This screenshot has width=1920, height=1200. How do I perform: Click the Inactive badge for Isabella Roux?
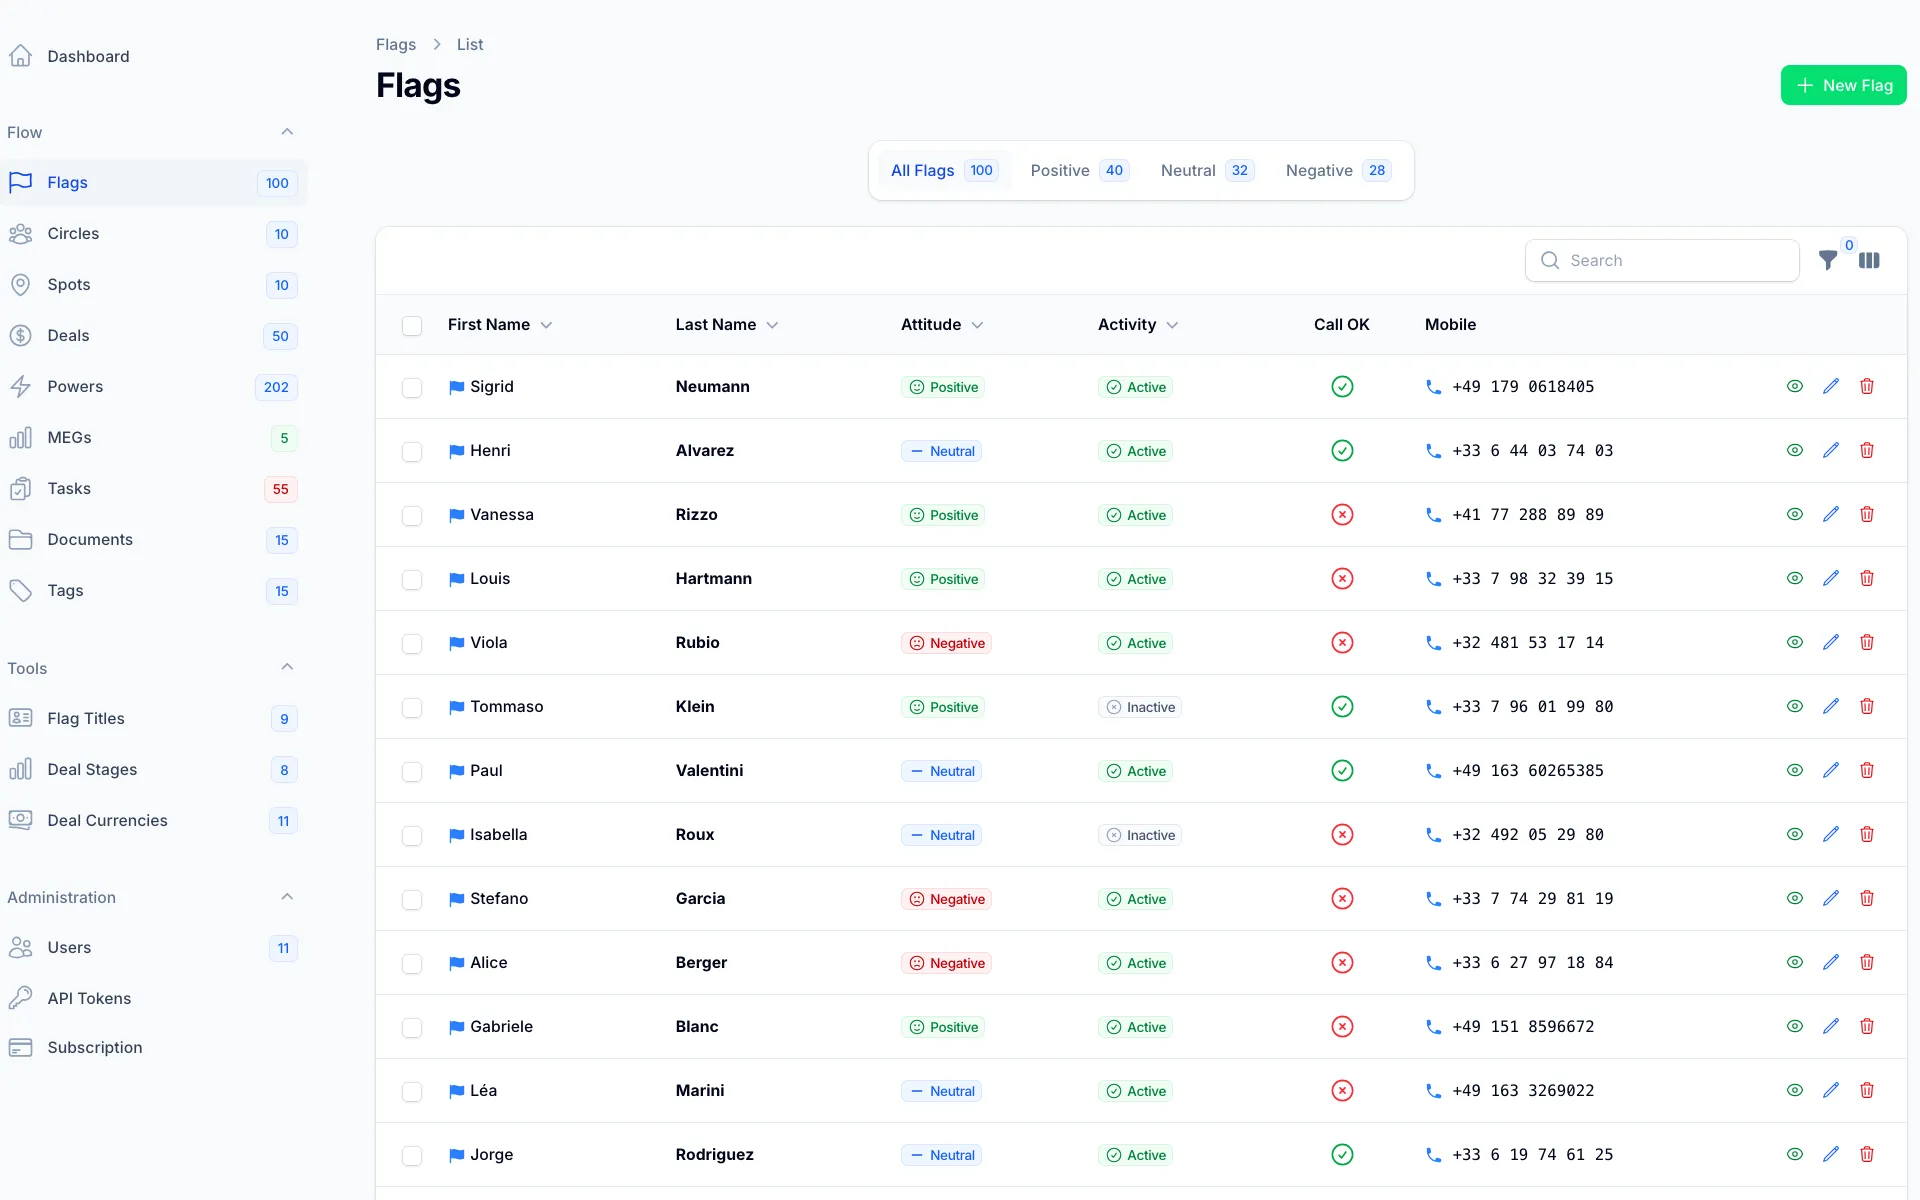pos(1140,835)
